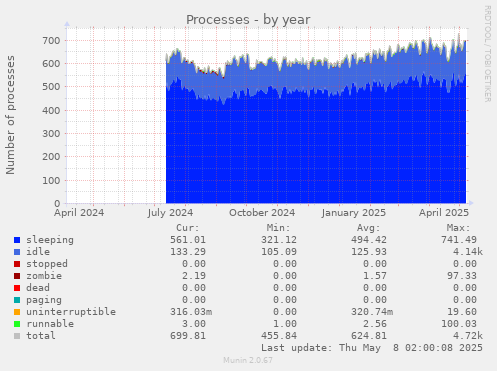Click total average value 624.81

click(369, 336)
